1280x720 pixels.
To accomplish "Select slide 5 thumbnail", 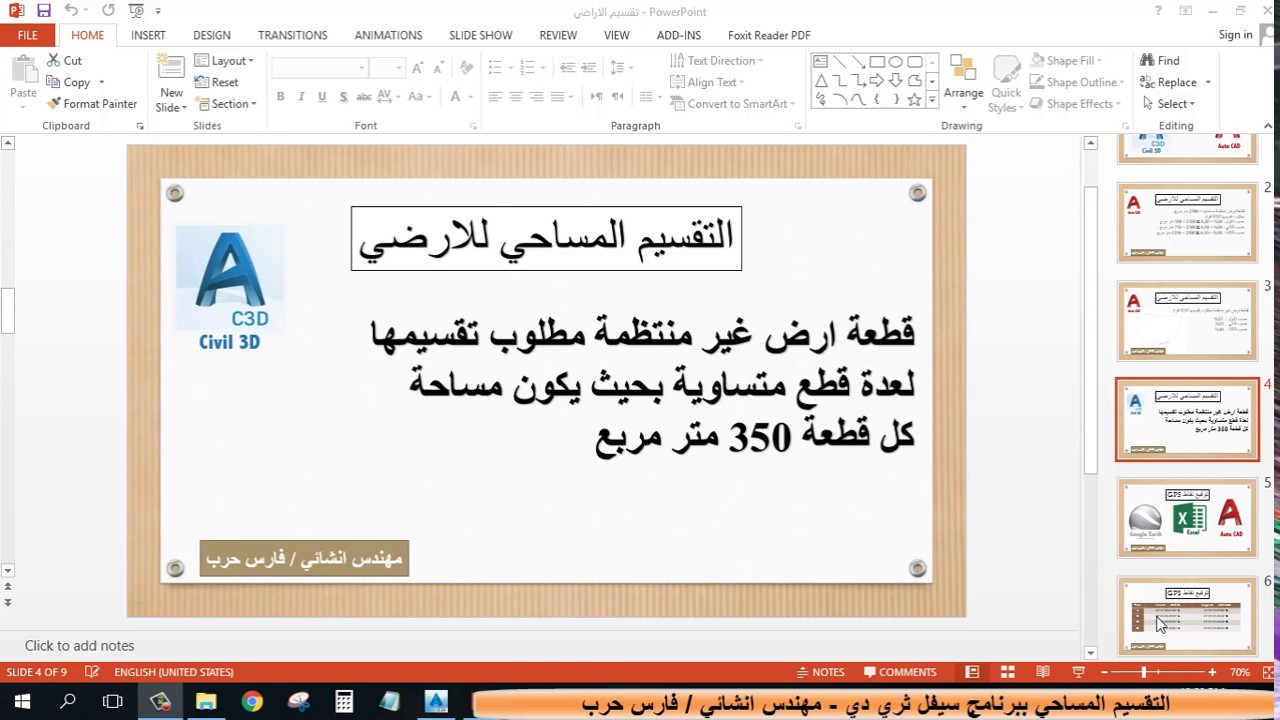I will (1187, 518).
